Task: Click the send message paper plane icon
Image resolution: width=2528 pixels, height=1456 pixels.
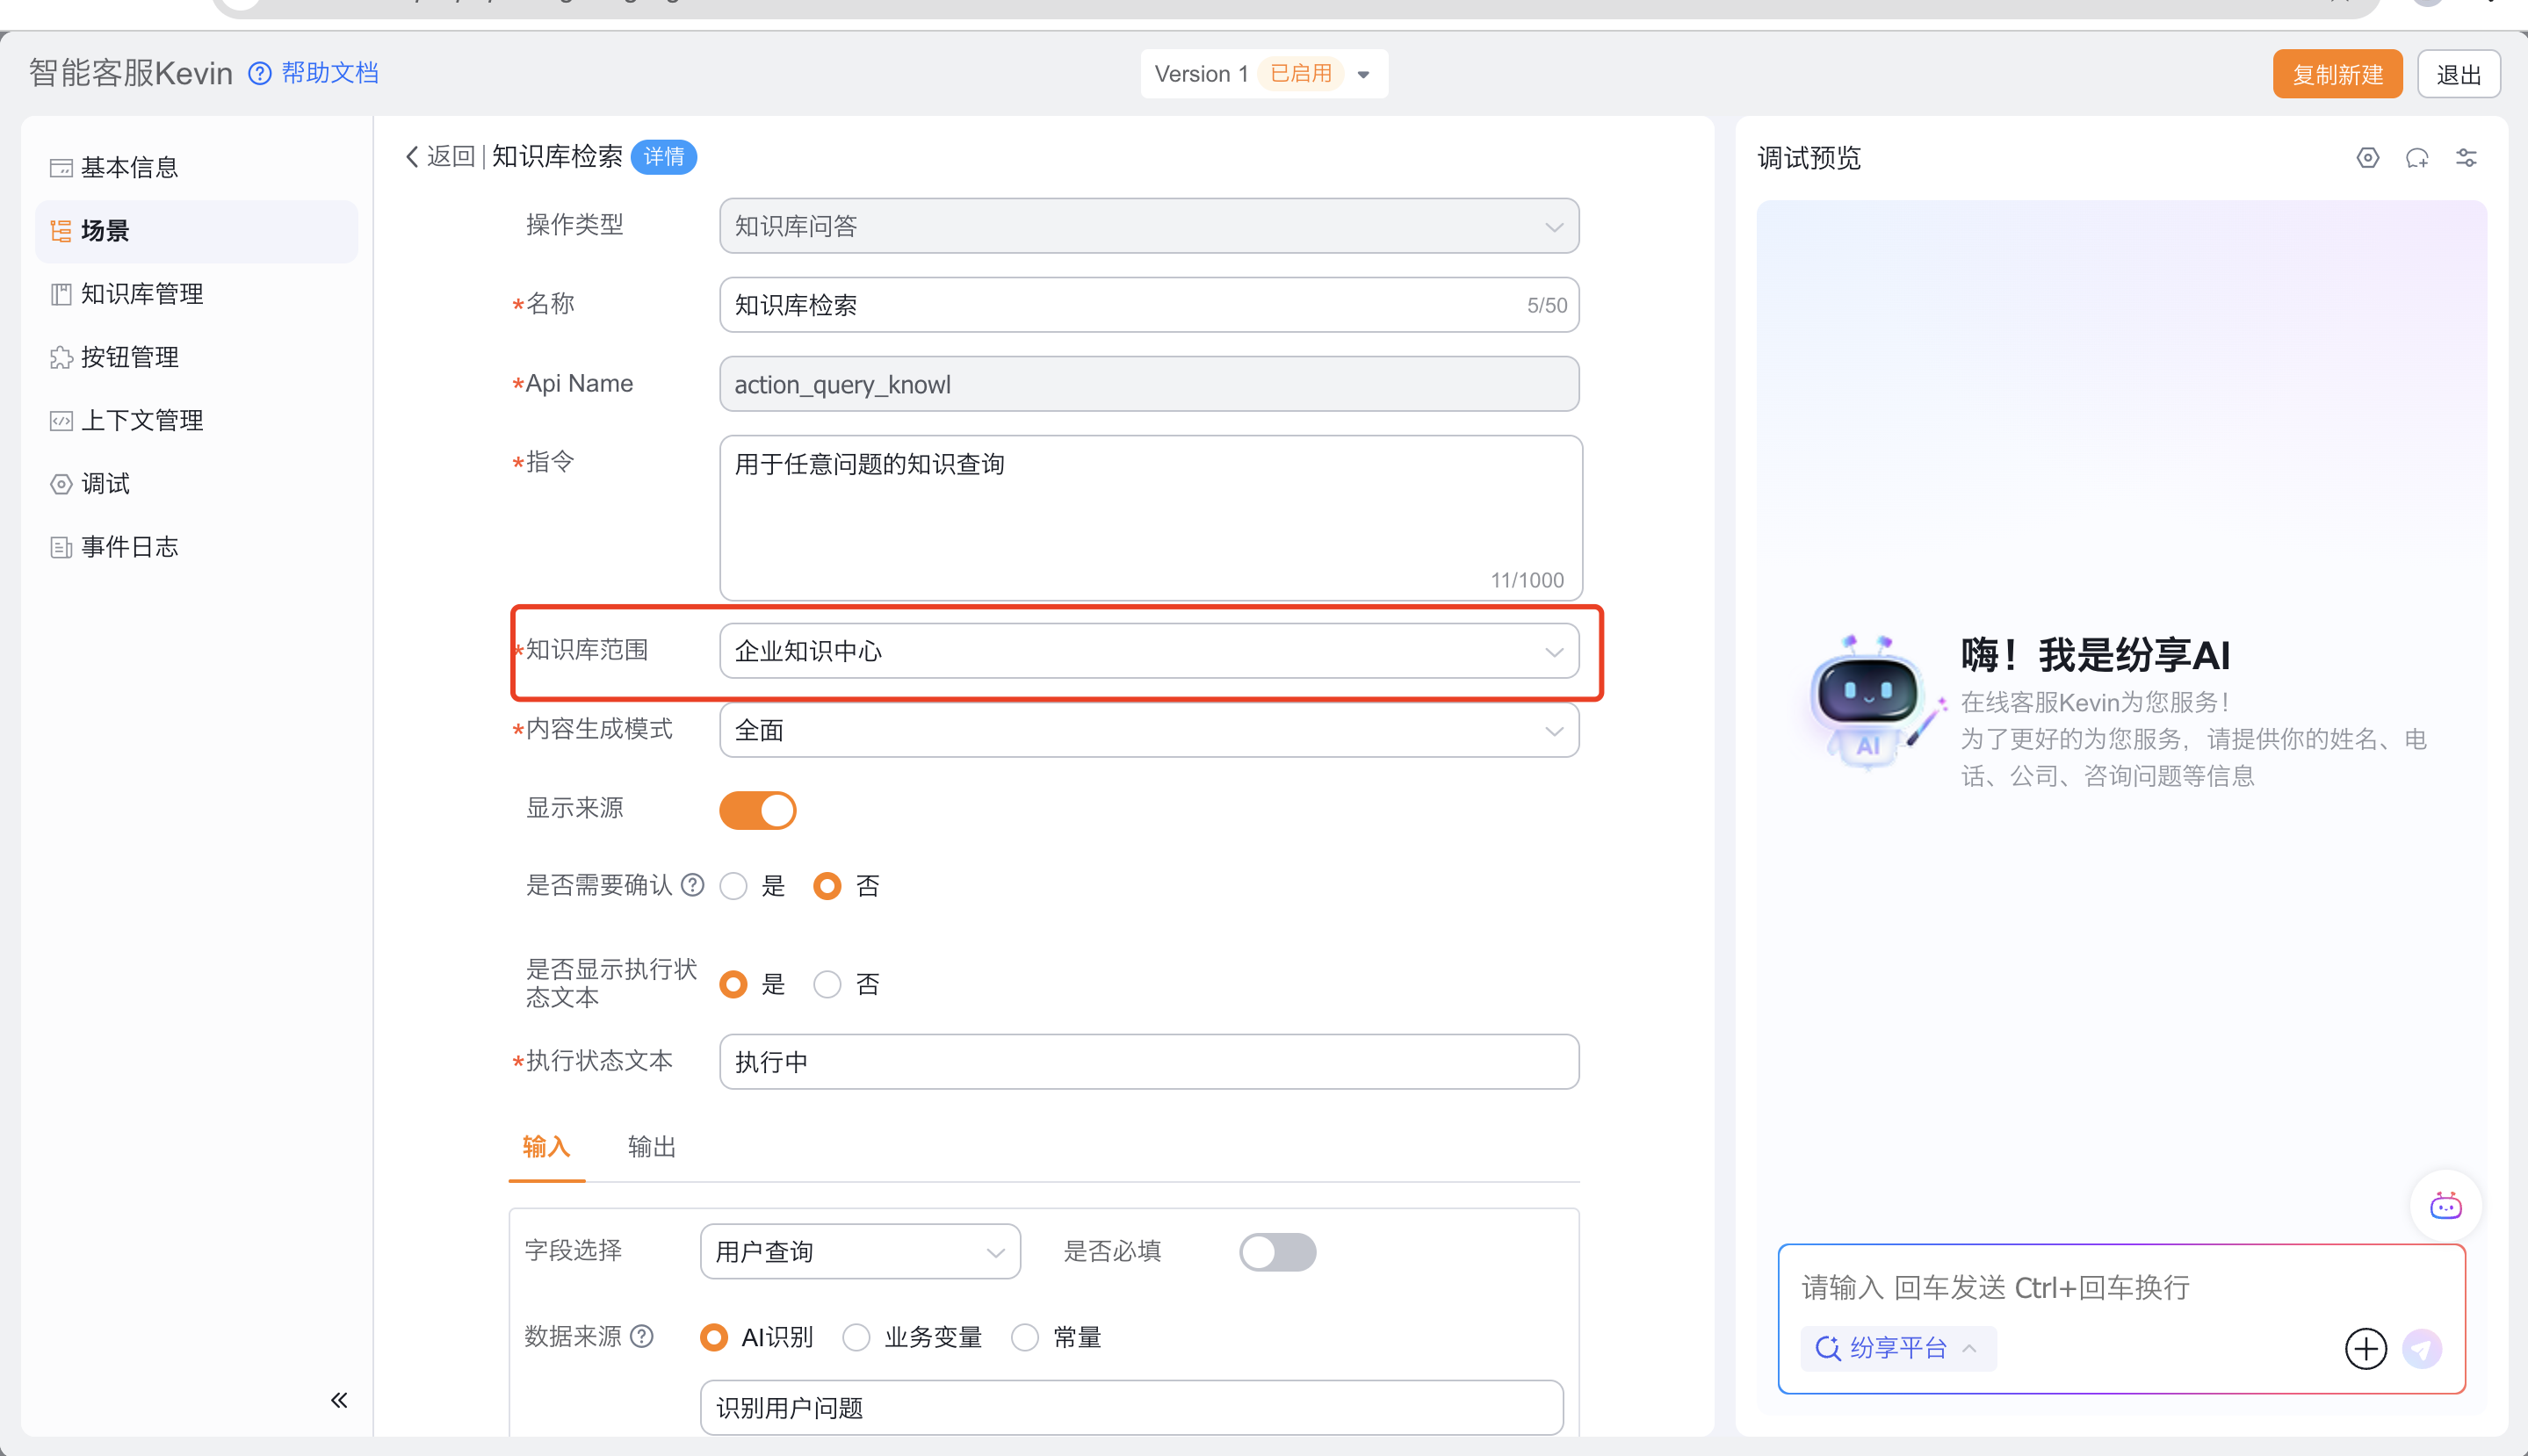Action: pyautogui.click(x=2422, y=1349)
